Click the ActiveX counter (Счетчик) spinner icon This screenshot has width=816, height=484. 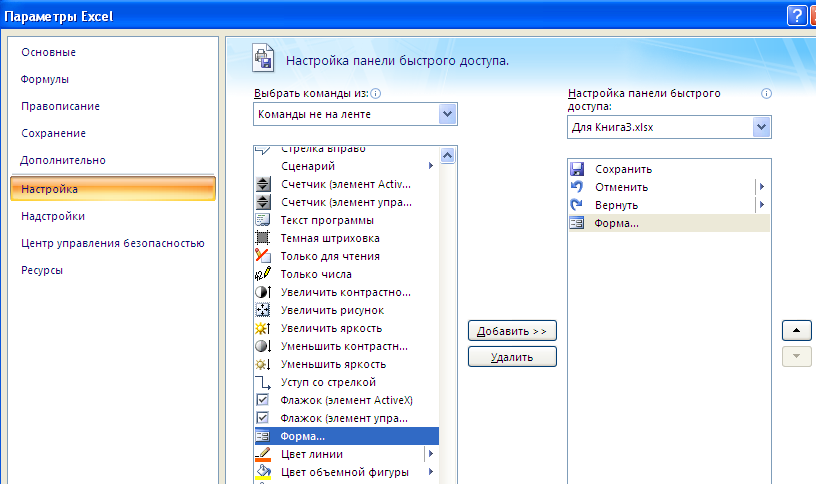click(x=263, y=184)
